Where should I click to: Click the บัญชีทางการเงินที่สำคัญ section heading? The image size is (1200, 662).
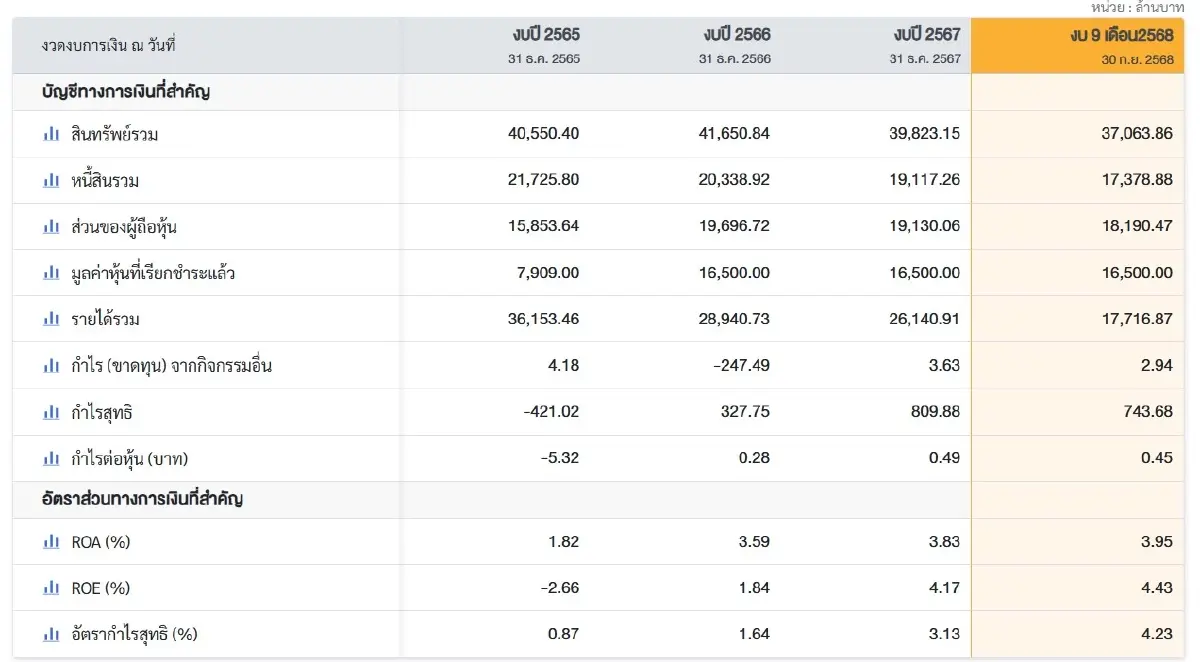click(125, 92)
